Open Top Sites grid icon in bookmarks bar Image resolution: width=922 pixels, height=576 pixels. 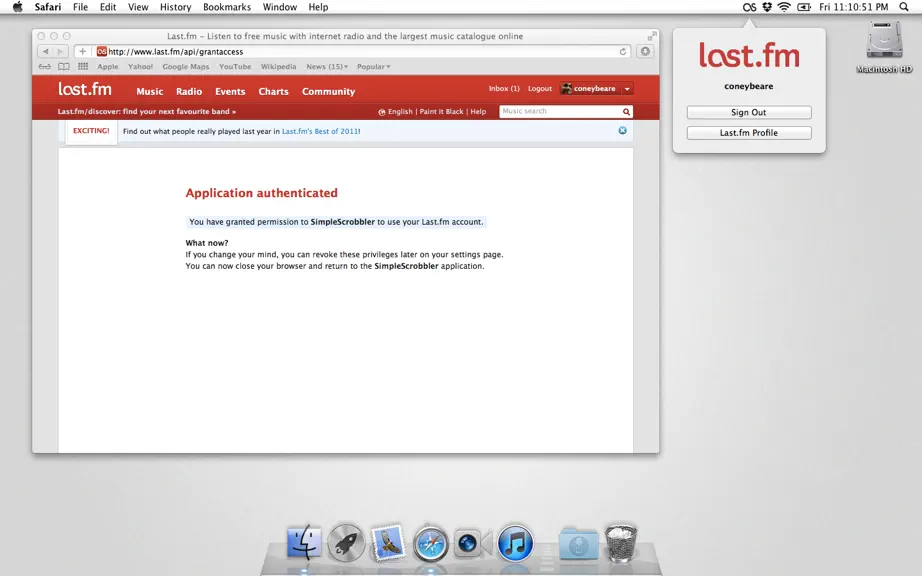click(83, 66)
